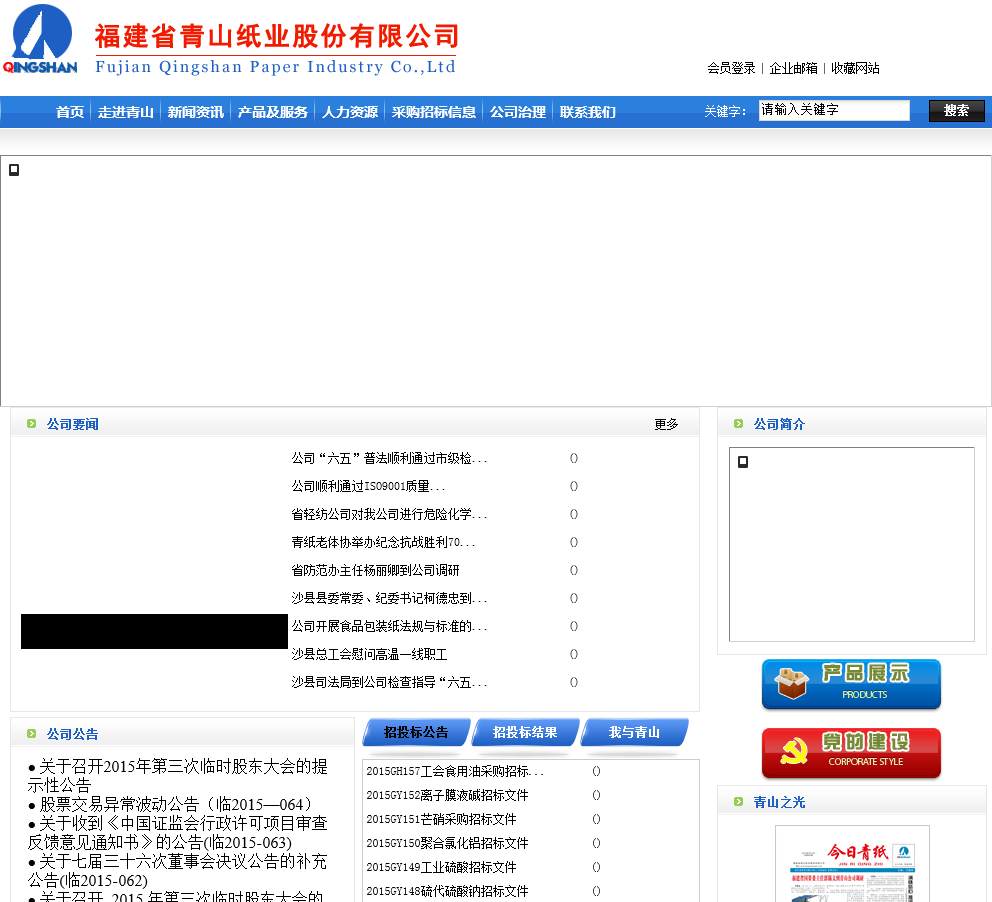Click the 收藏网站 link
This screenshot has width=992, height=902.
[x=855, y=68]
